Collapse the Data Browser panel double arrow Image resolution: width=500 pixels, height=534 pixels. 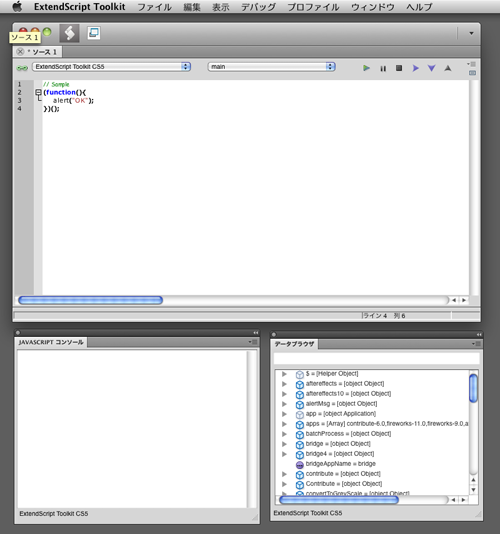click(479, 334)
